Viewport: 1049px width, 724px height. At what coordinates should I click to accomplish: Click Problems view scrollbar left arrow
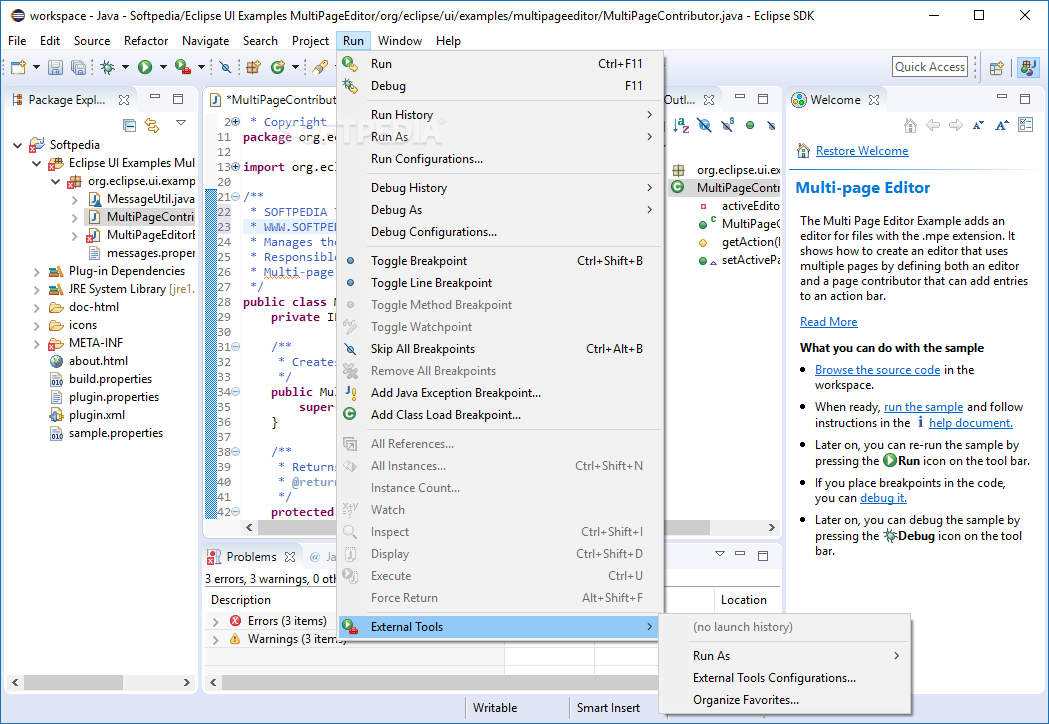click(x=213, y=683)
